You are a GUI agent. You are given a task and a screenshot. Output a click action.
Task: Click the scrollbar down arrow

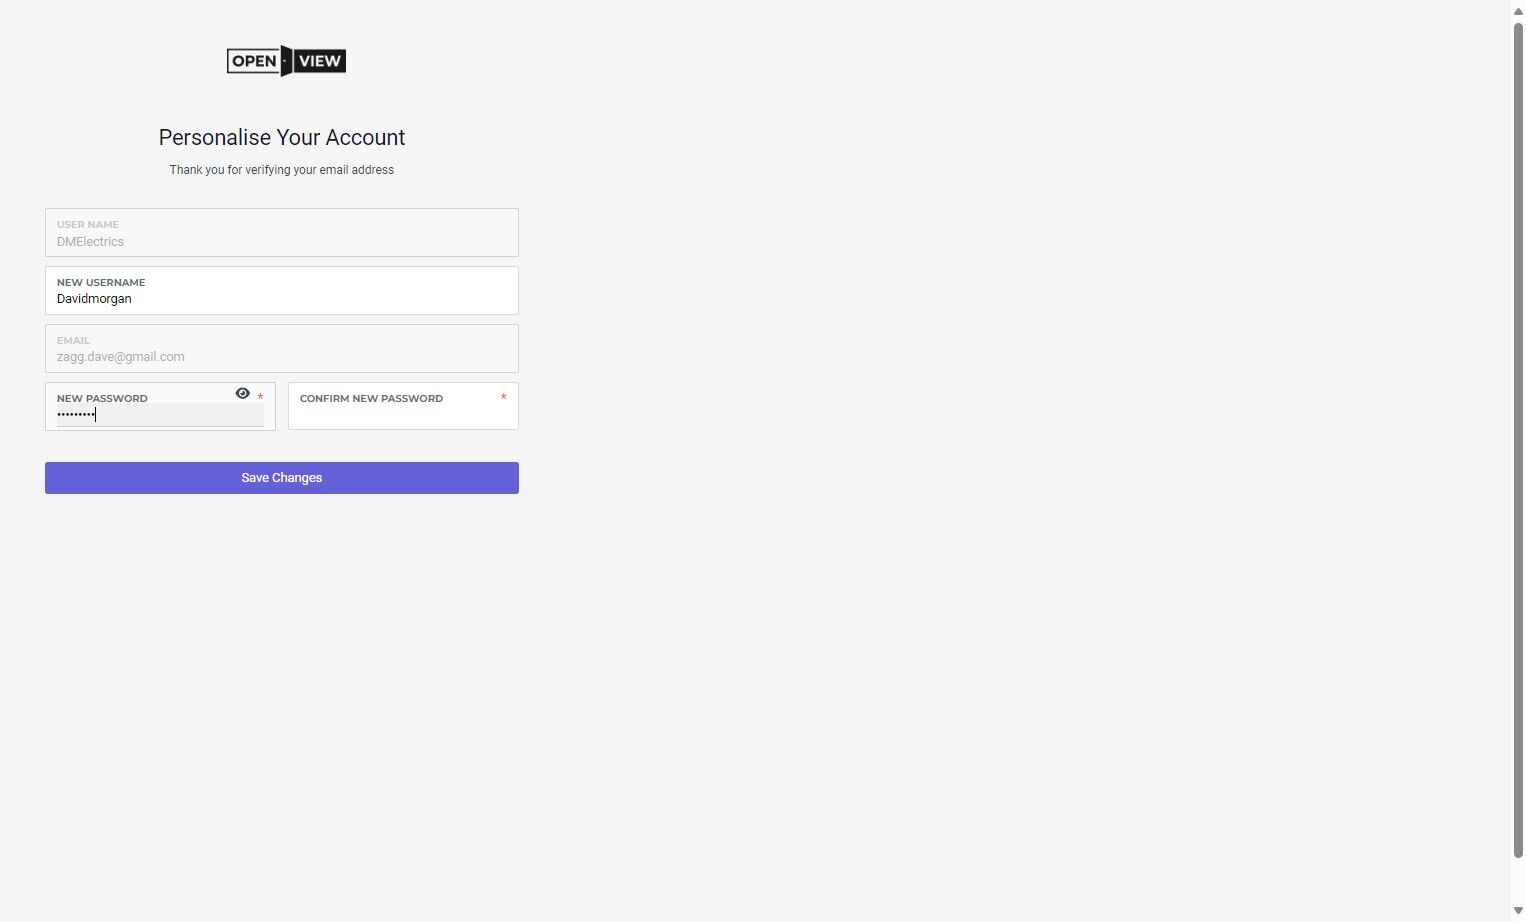pos(1517,910)
